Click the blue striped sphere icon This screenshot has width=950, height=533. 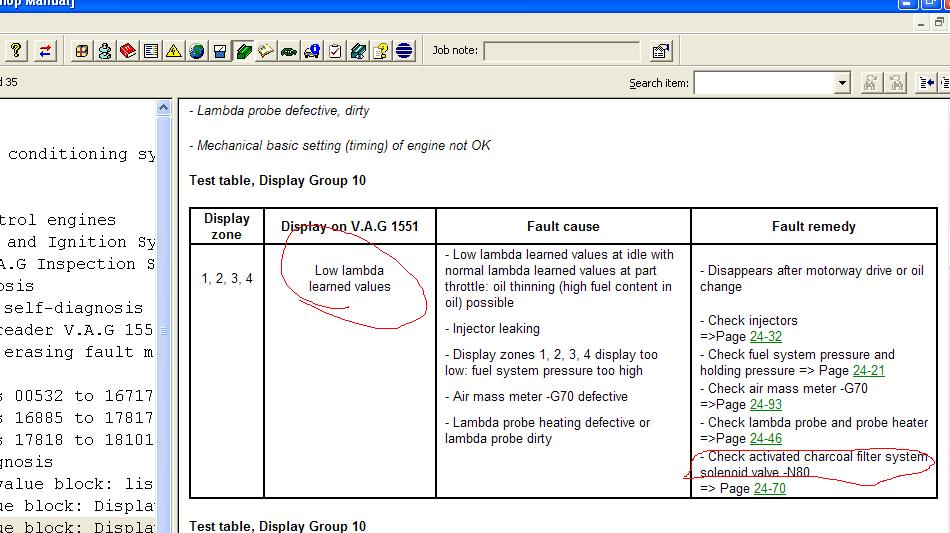coord(404,51)
